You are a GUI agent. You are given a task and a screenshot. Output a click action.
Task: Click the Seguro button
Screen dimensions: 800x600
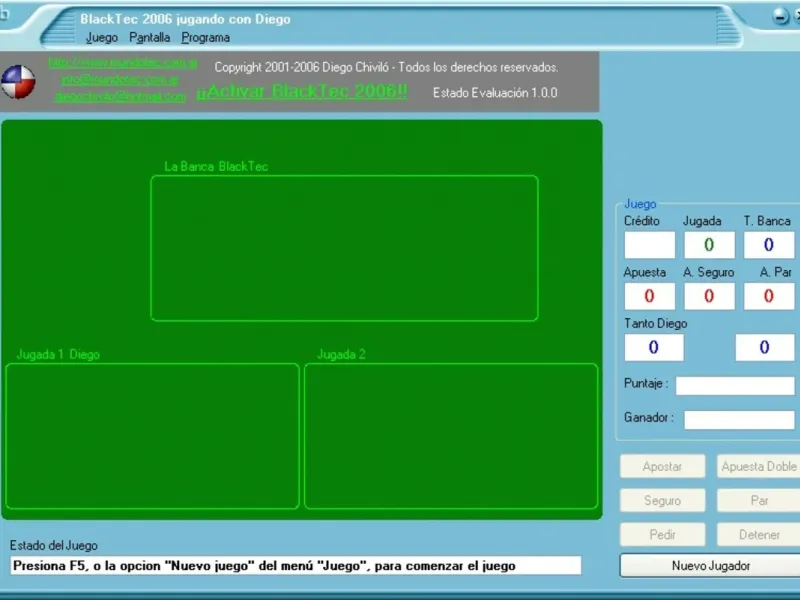662,501
